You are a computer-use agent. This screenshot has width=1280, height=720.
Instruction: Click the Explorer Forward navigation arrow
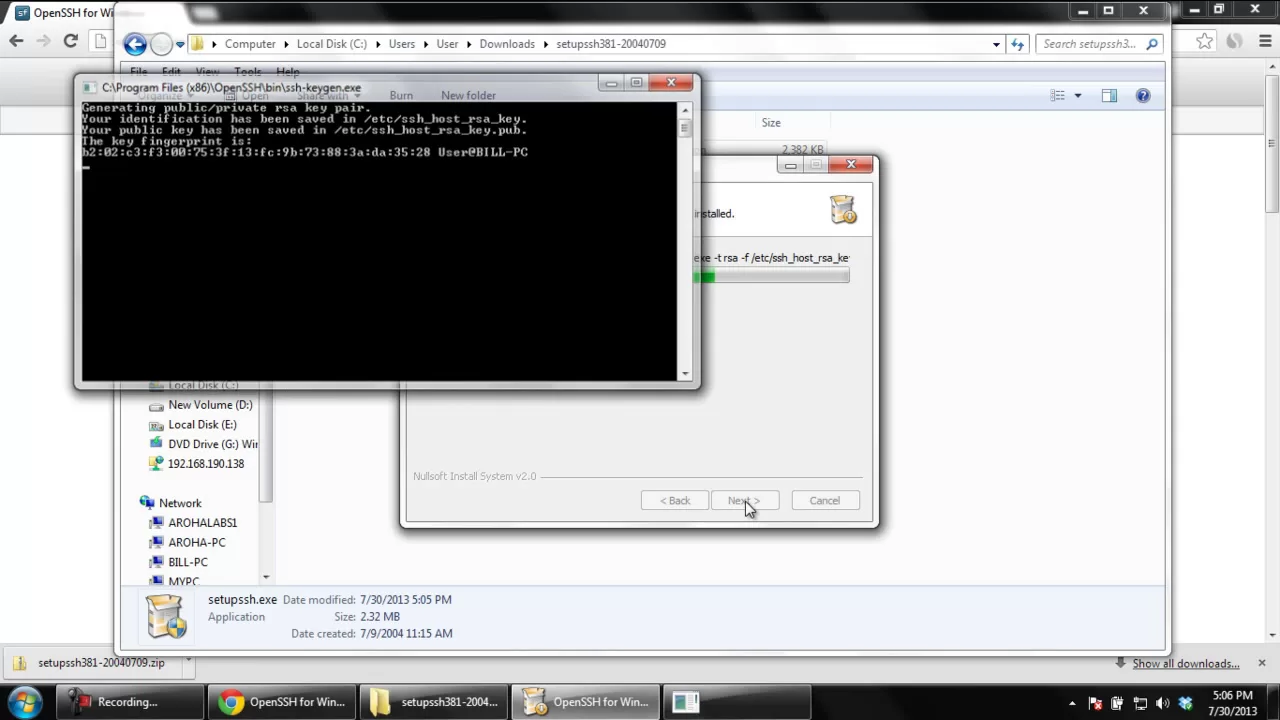pos(161,44)
